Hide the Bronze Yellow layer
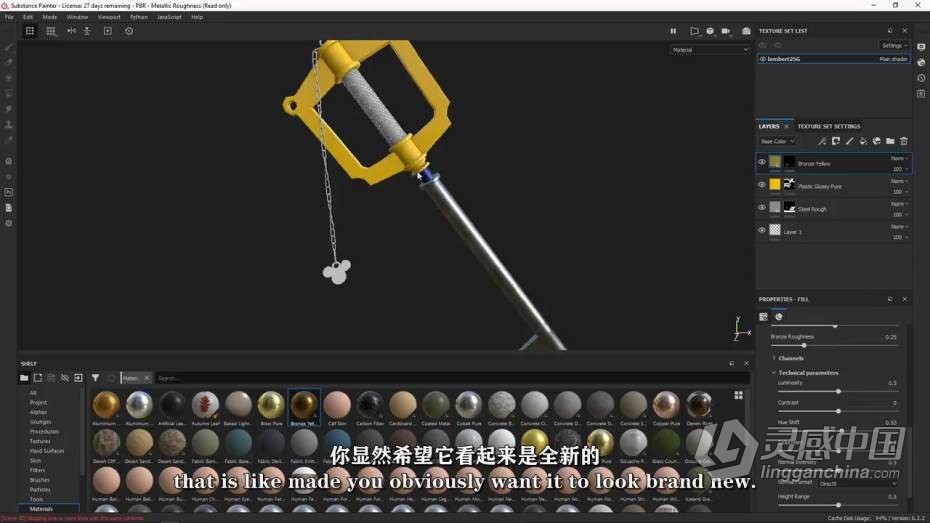Screen dimensions: 930x523 point(762,162)
